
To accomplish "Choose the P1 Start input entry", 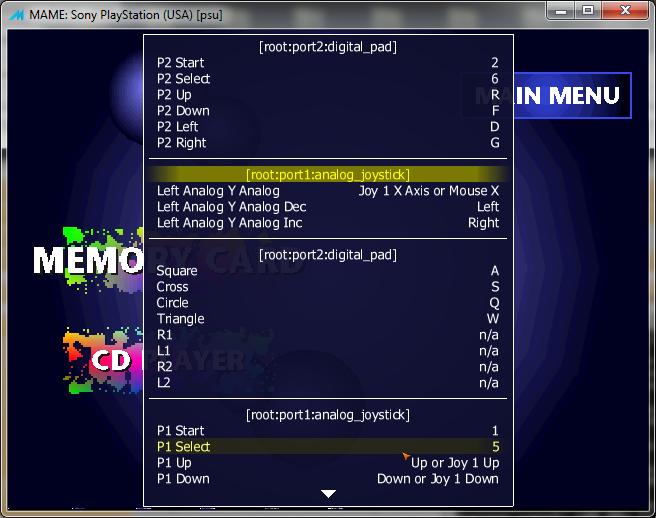I will (x=328, y=431).
